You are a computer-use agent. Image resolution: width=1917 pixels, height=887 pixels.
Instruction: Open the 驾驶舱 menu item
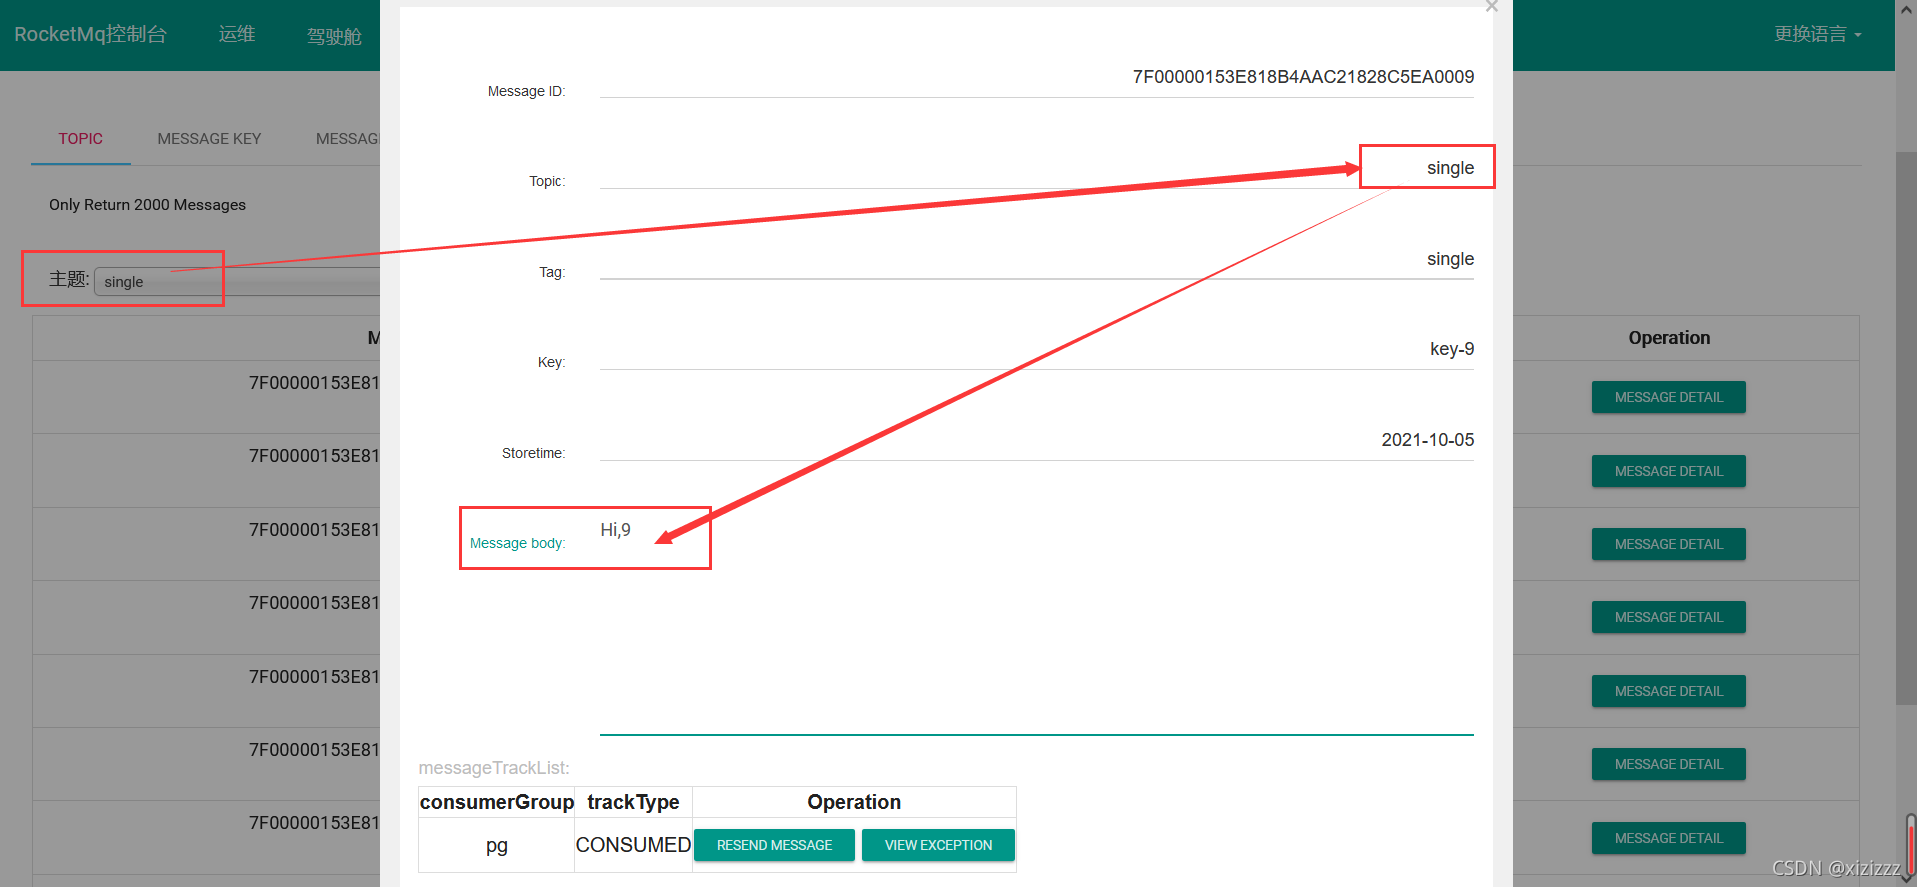click(x=334, y=36)
